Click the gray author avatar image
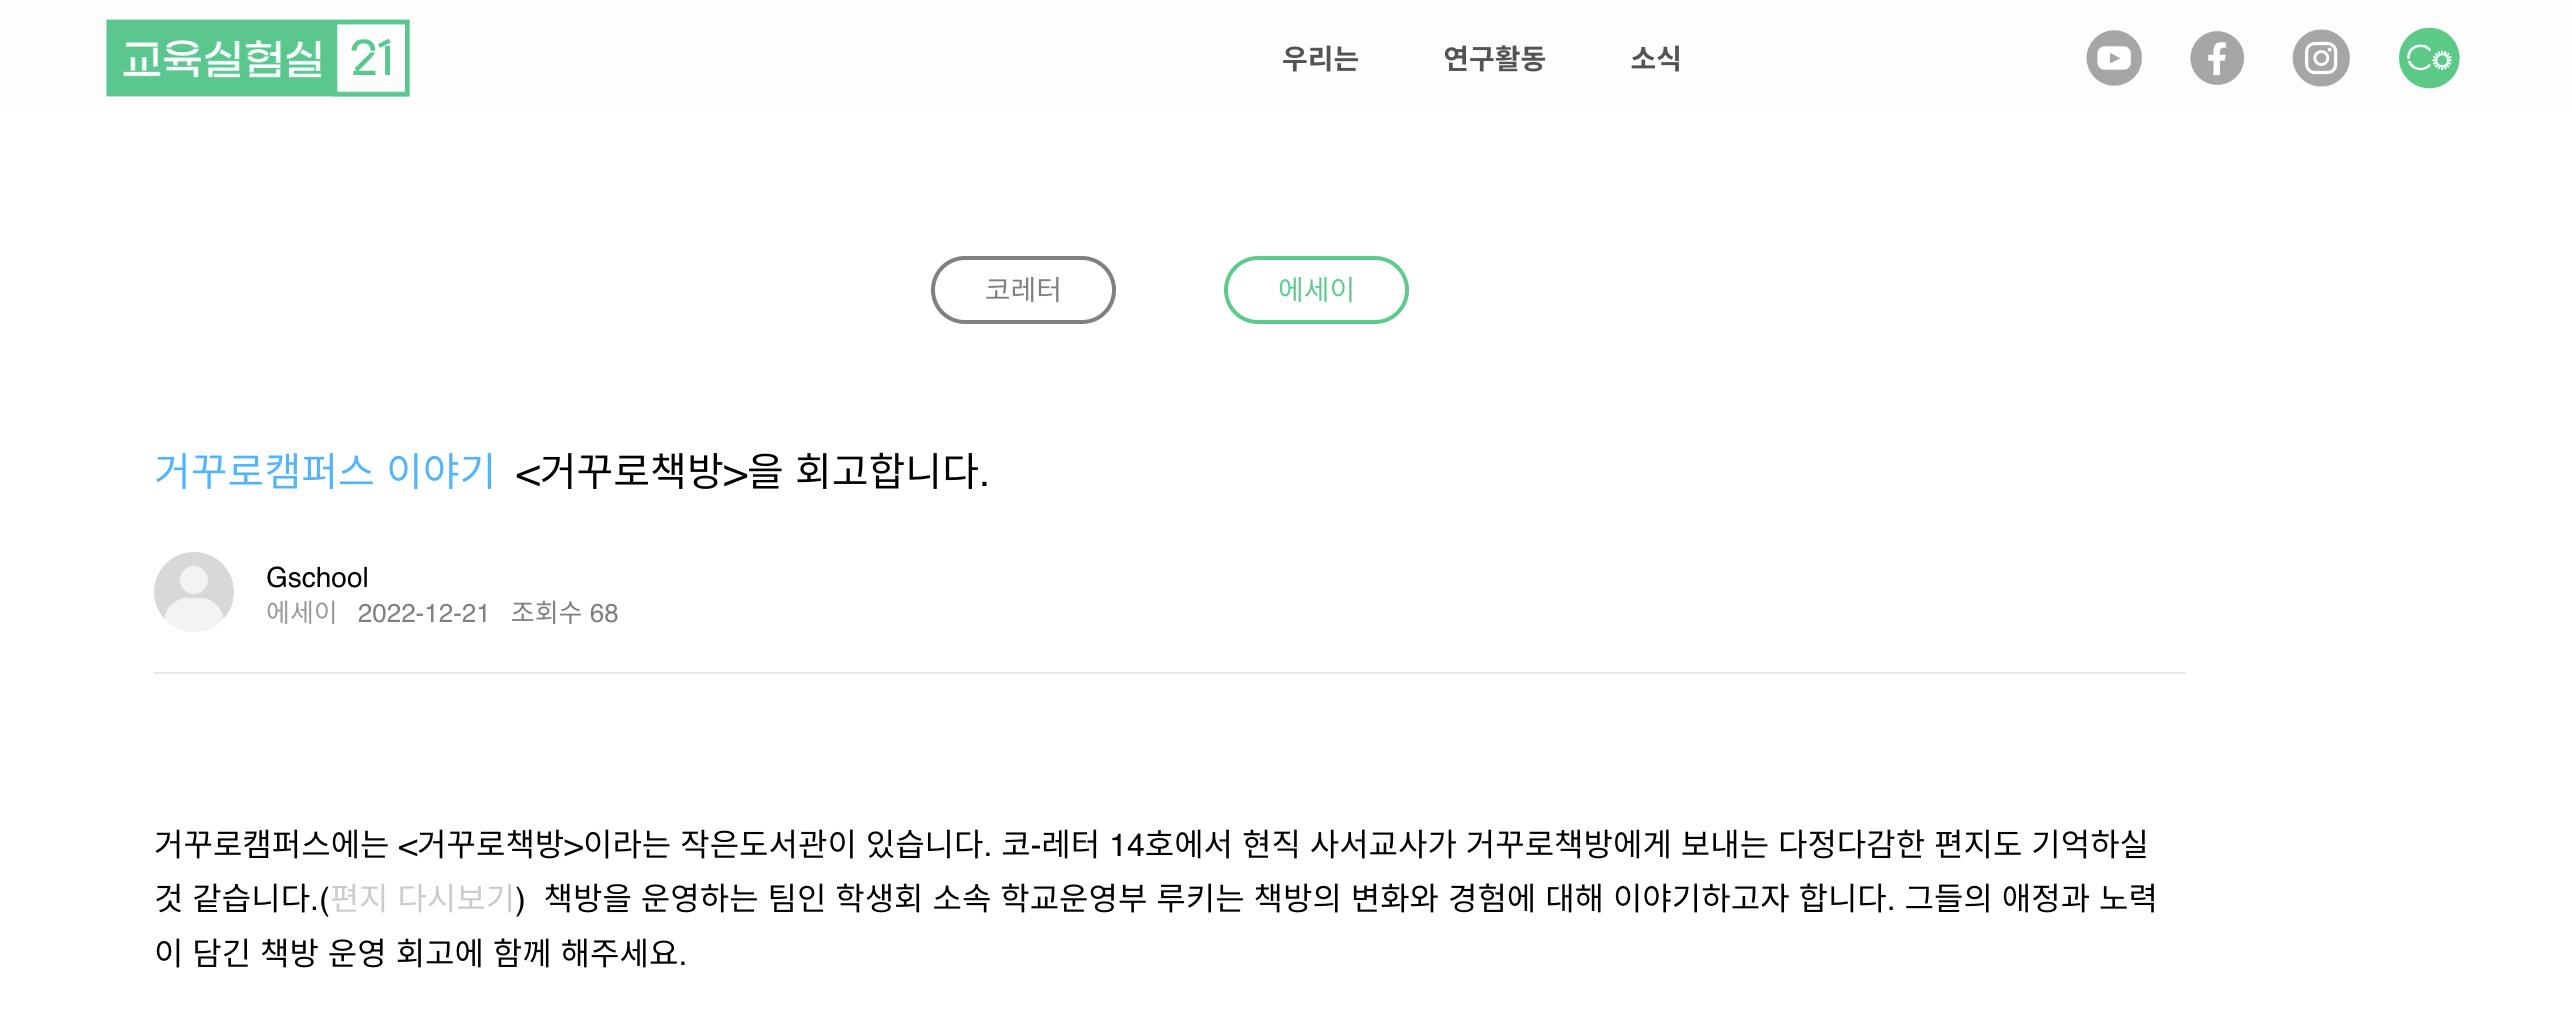Screen dimensions: 2572x1016 coord(193,592)
